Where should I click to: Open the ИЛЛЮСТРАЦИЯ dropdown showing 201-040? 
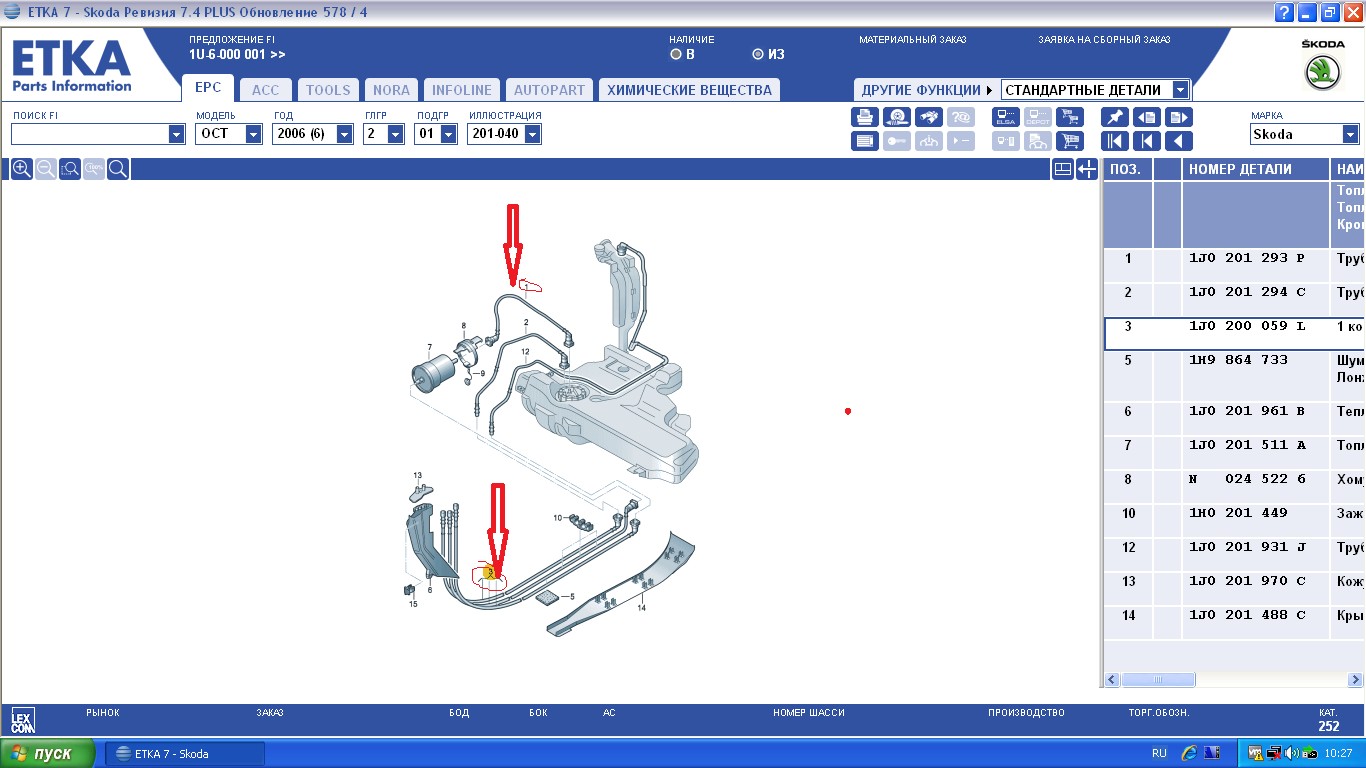pos(532,134)
